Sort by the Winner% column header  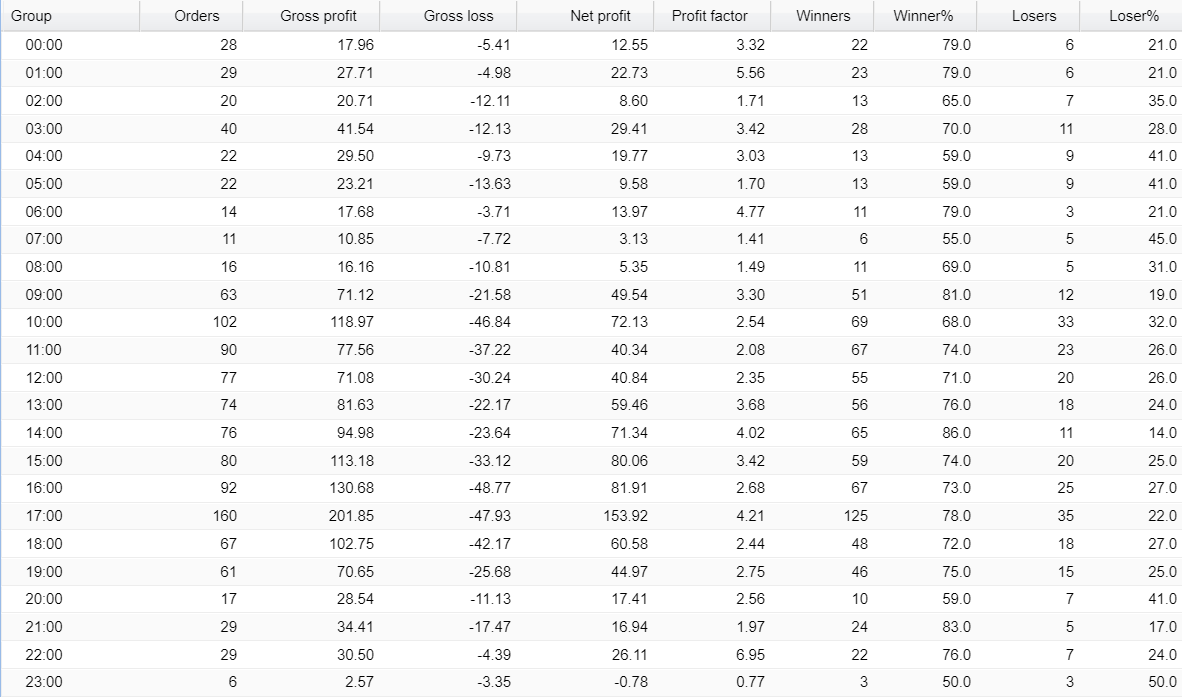tap(923, 16)
